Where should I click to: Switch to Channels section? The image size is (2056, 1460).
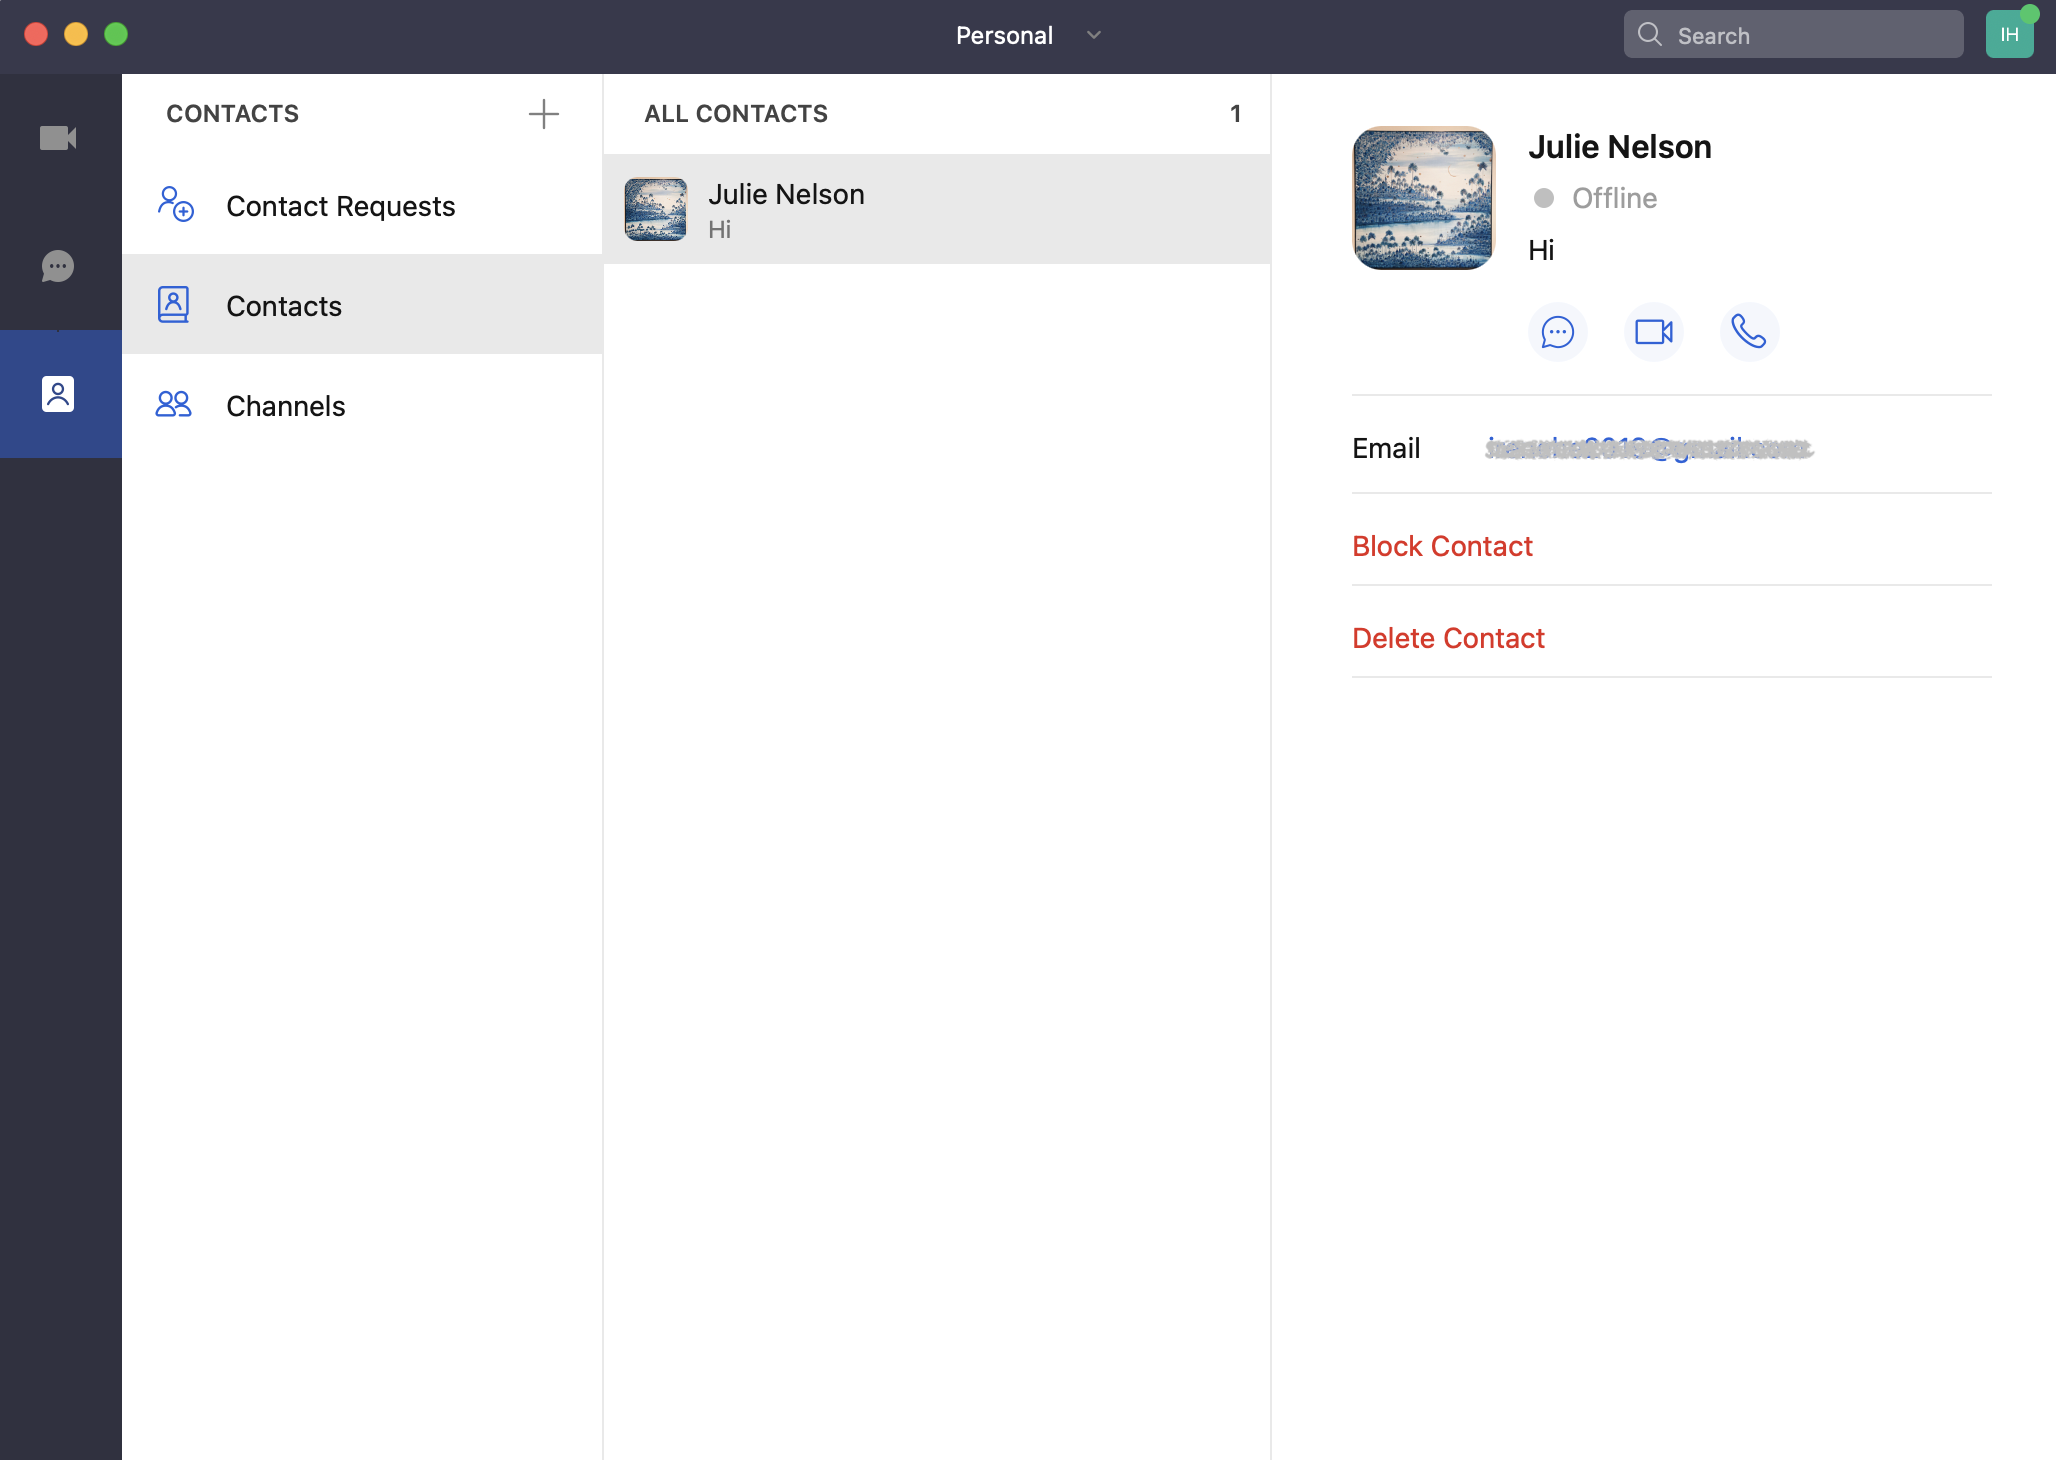click(285, 406)
